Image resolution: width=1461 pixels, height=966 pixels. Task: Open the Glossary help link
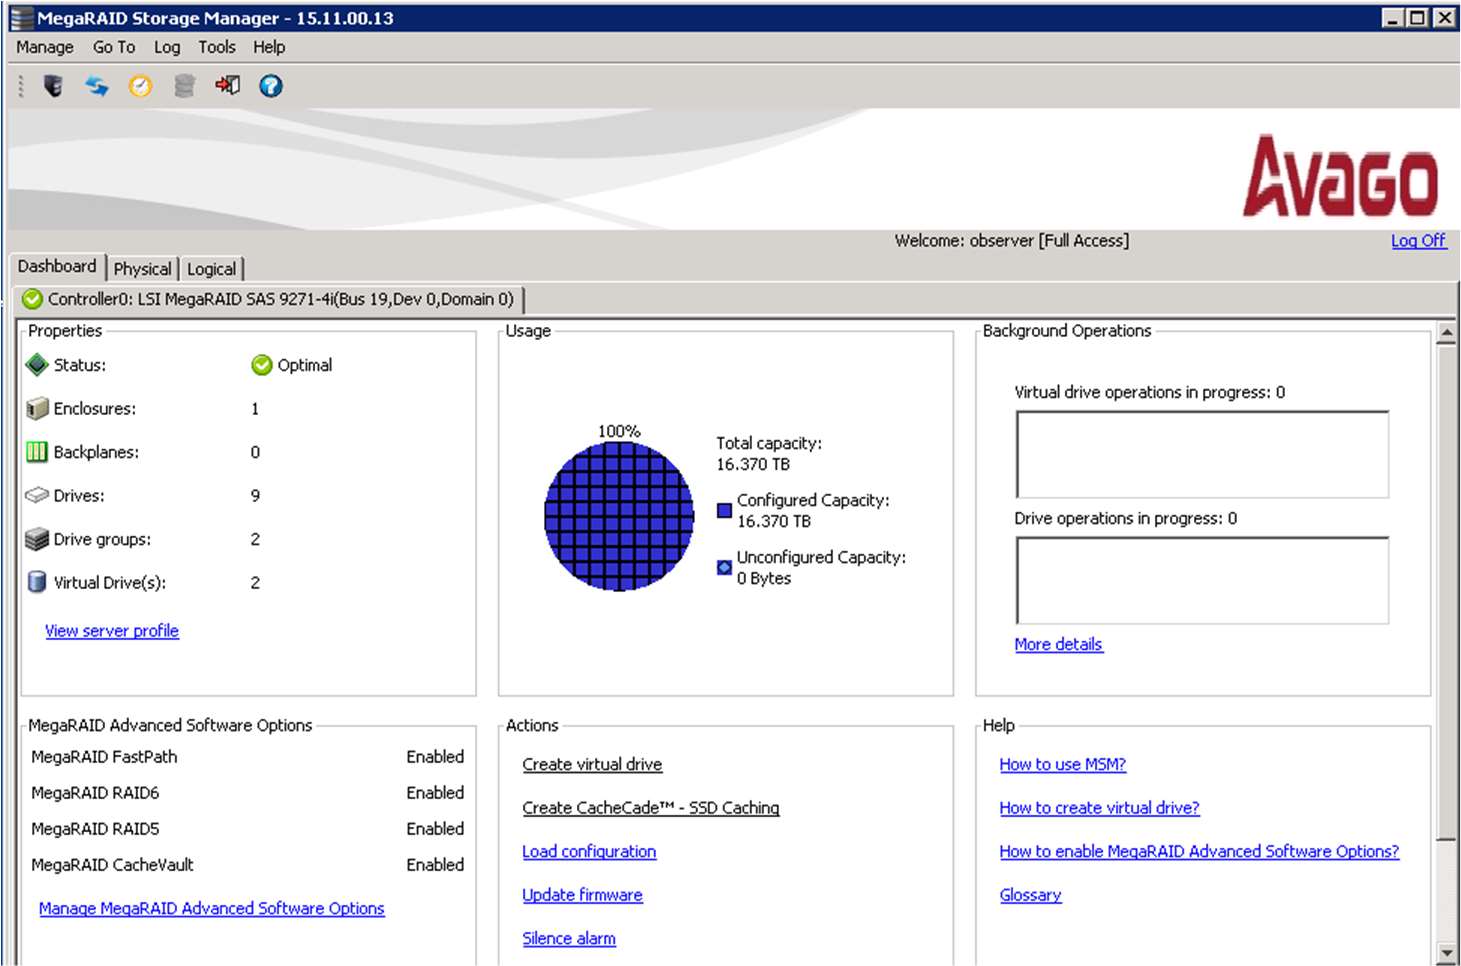click(1030, 895)
